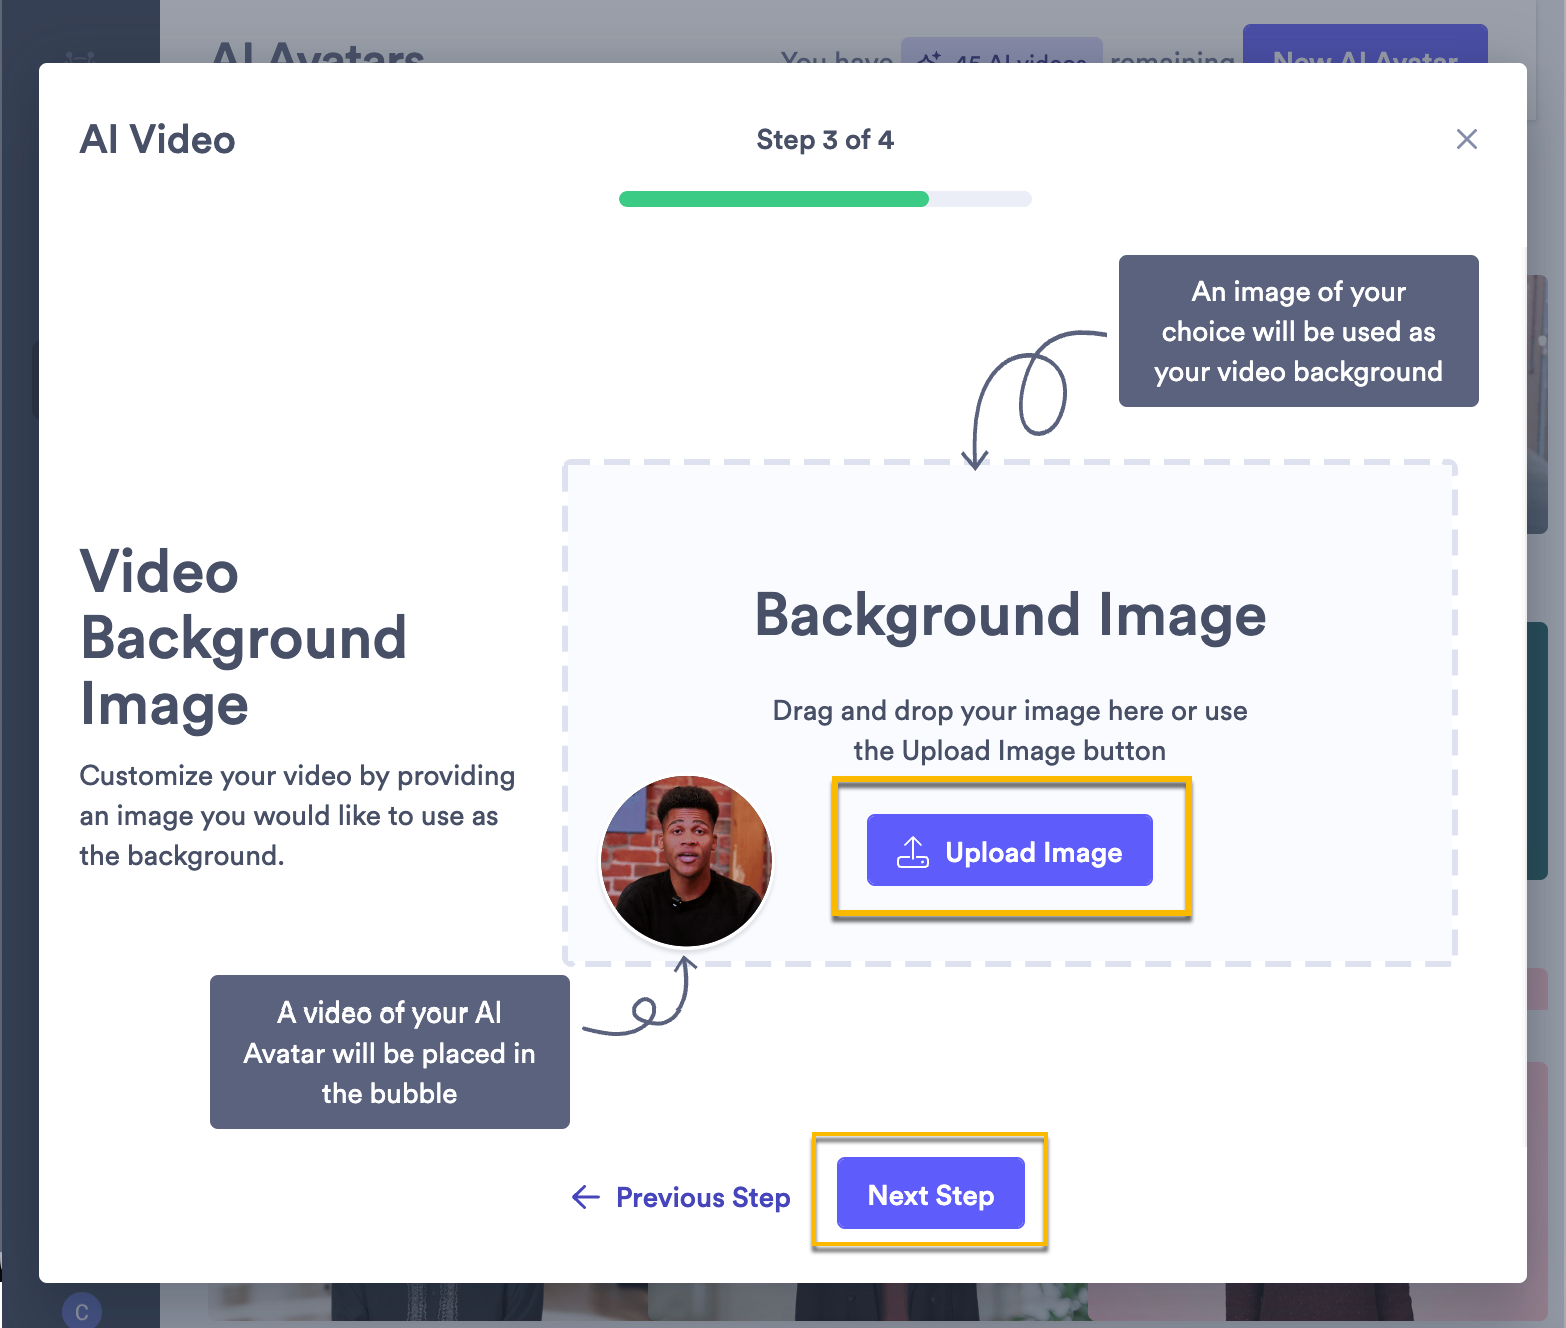Click the tooltip about your video background
The height and width of the screenshot is (1328, 1566).
(x=1297, y=331)
